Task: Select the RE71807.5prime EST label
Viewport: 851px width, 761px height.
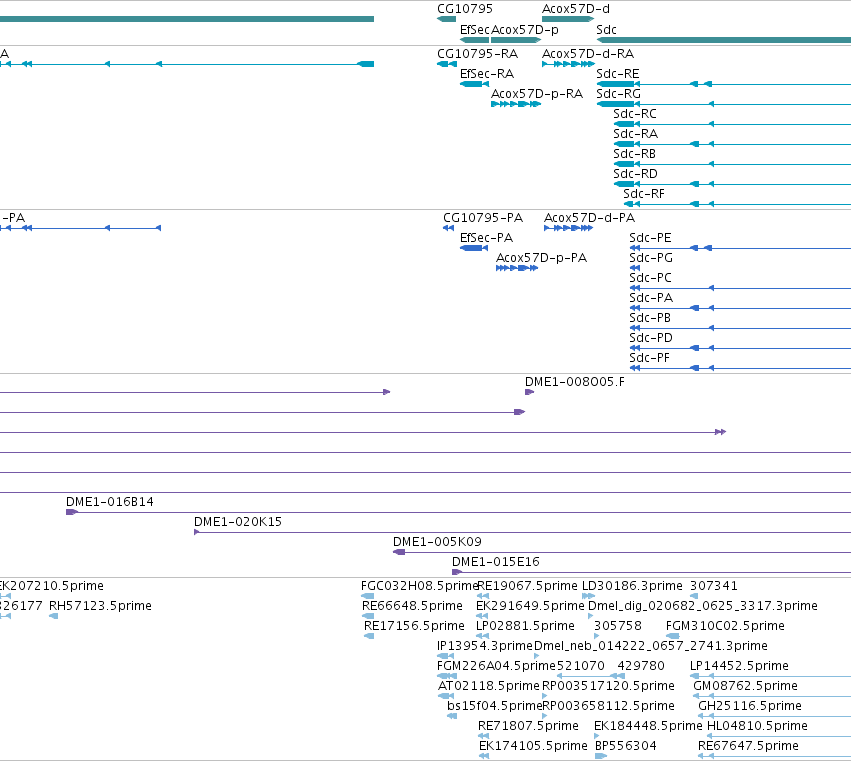Action: coord(528,727)
